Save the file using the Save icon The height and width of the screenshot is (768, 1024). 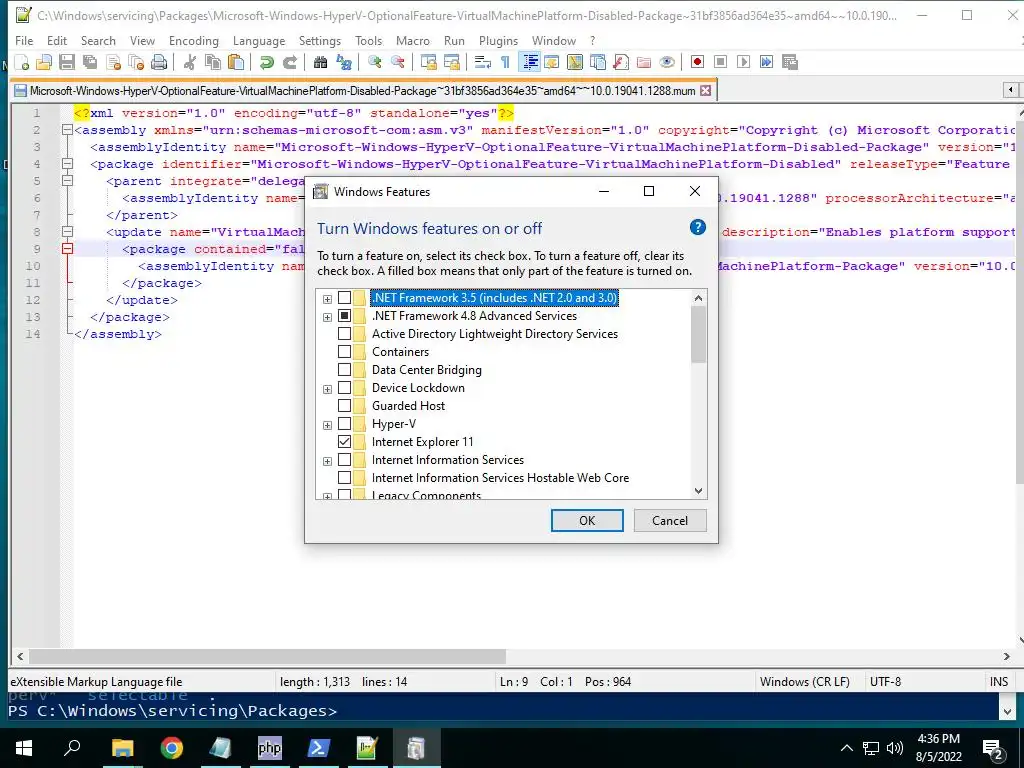67,62
